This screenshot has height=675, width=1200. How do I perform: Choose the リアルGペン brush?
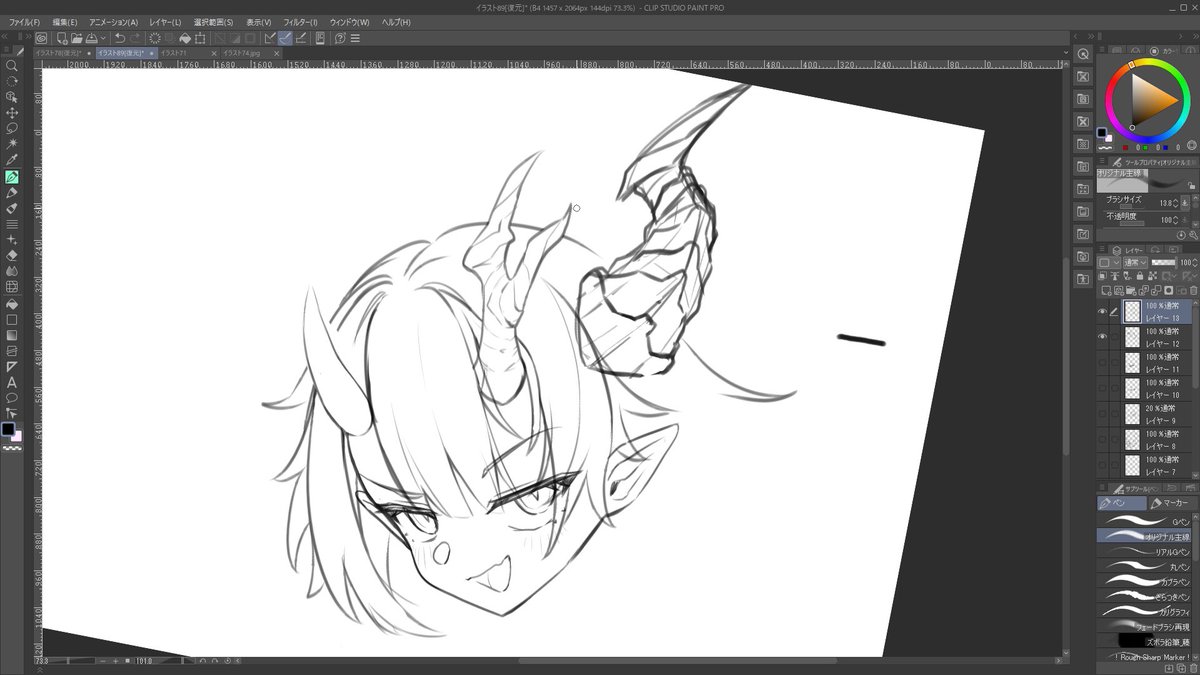pyautogui.click(x=1144, y=551)
